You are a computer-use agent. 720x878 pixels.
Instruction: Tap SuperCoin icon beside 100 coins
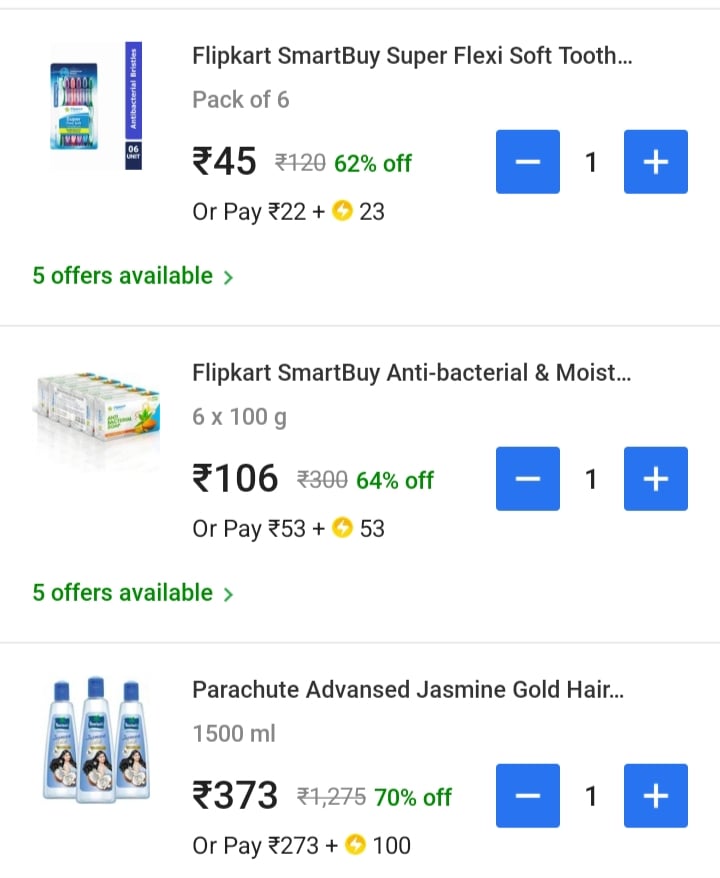click(355, 846)
